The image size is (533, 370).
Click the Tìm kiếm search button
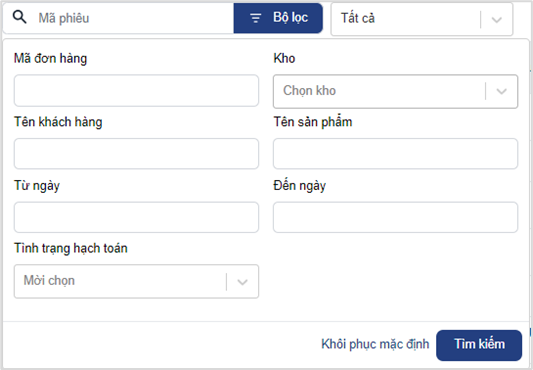[x=479, y=345]
